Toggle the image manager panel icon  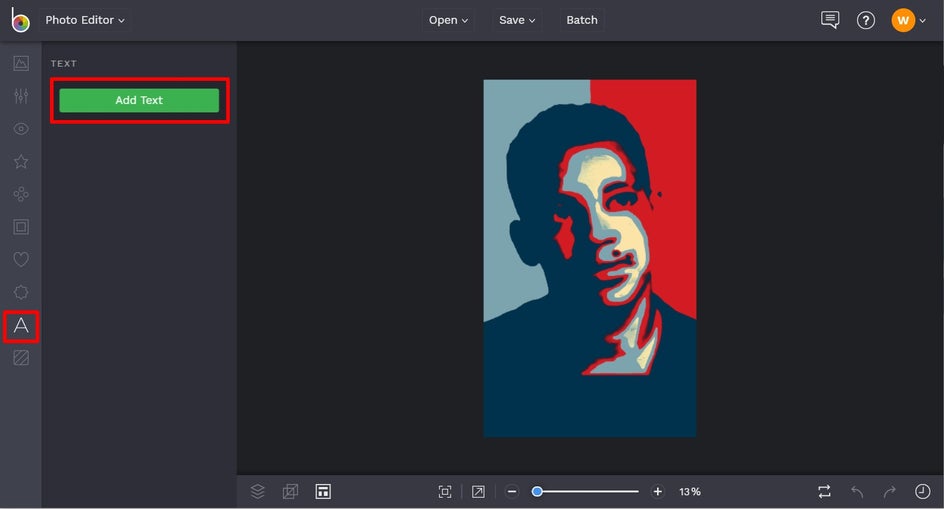tap(323, 492)
